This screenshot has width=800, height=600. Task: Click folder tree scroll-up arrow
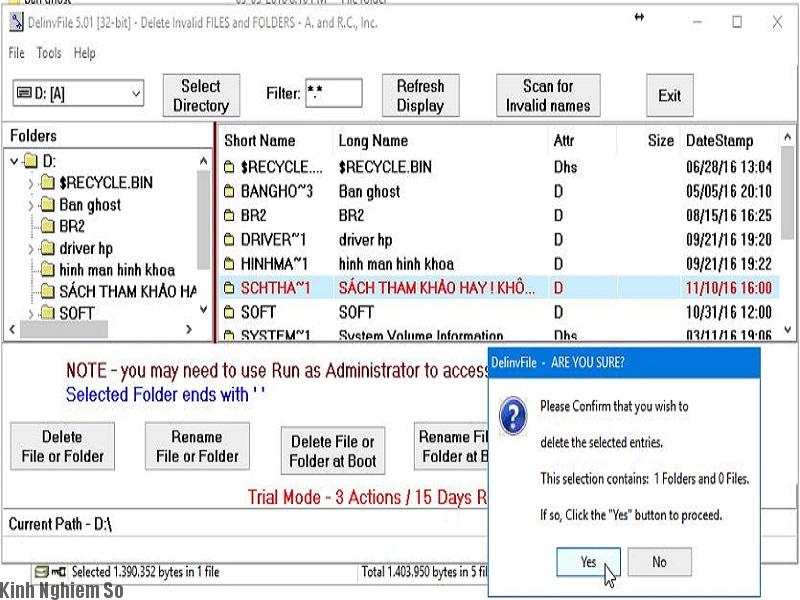(204, 161)
